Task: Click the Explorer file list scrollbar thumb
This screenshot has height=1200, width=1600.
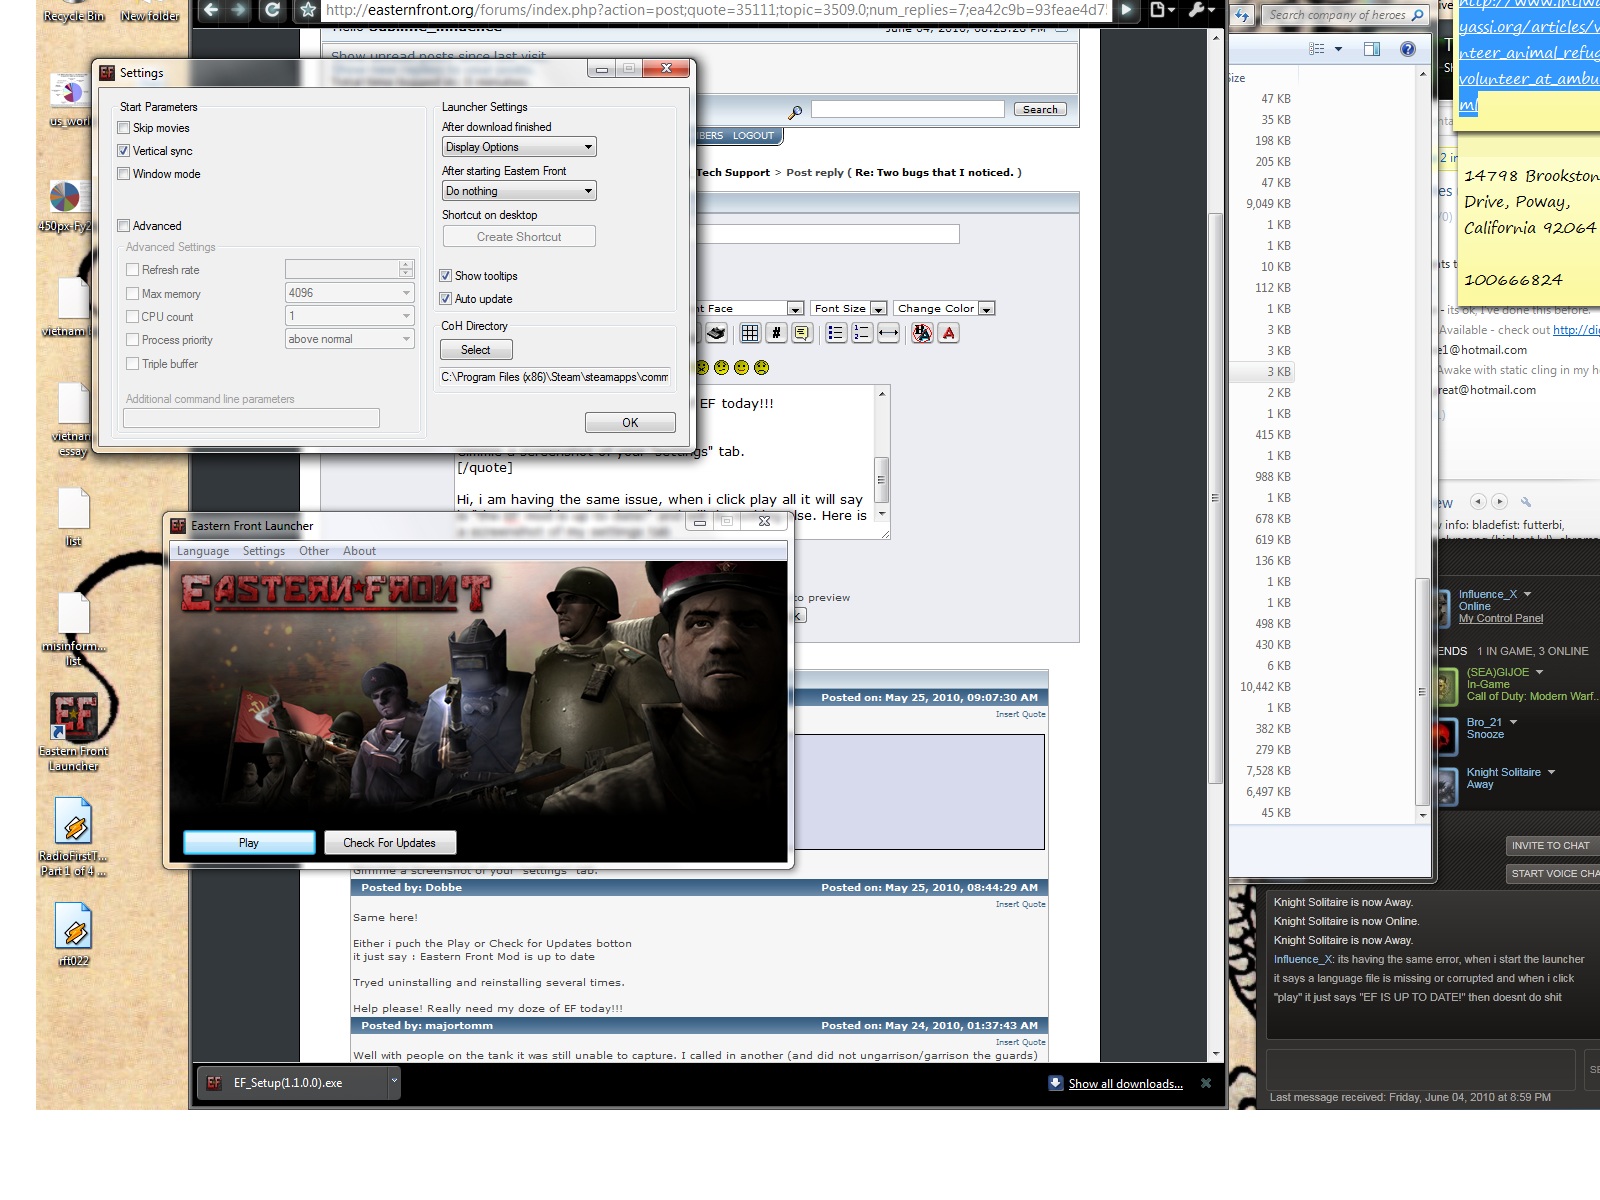Action: (1422, 692)
